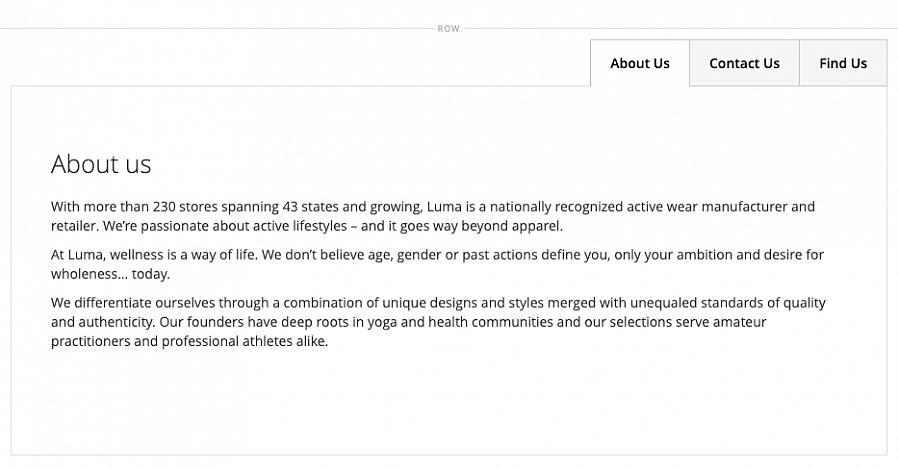Click the paragraph starting 'With more than 230'
Viewport: 898px width, 467px height.
[432, 216]
